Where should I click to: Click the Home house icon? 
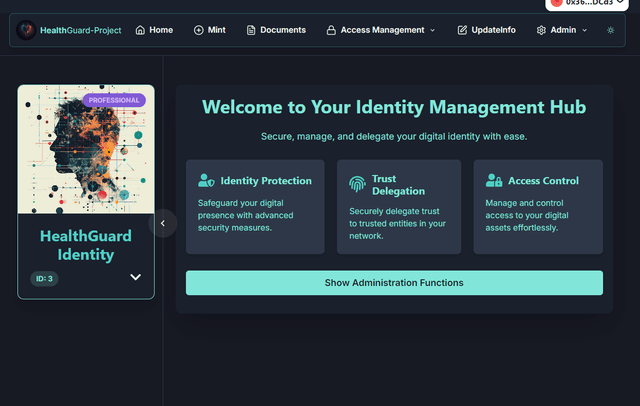point(140,30)
